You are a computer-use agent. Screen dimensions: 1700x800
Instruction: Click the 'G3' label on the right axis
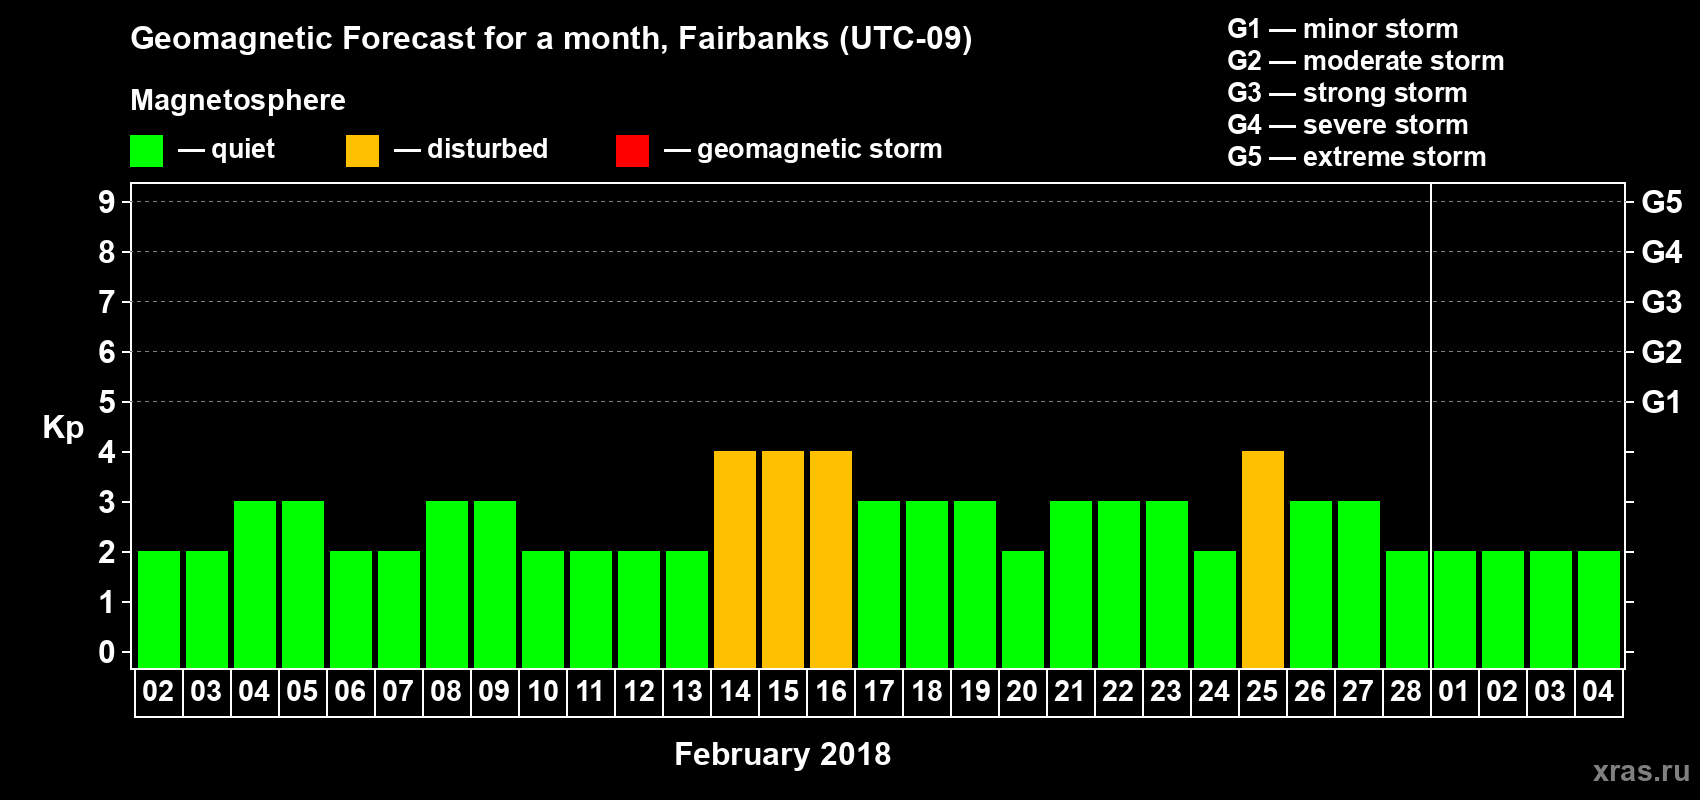[x=1662, y=302]
